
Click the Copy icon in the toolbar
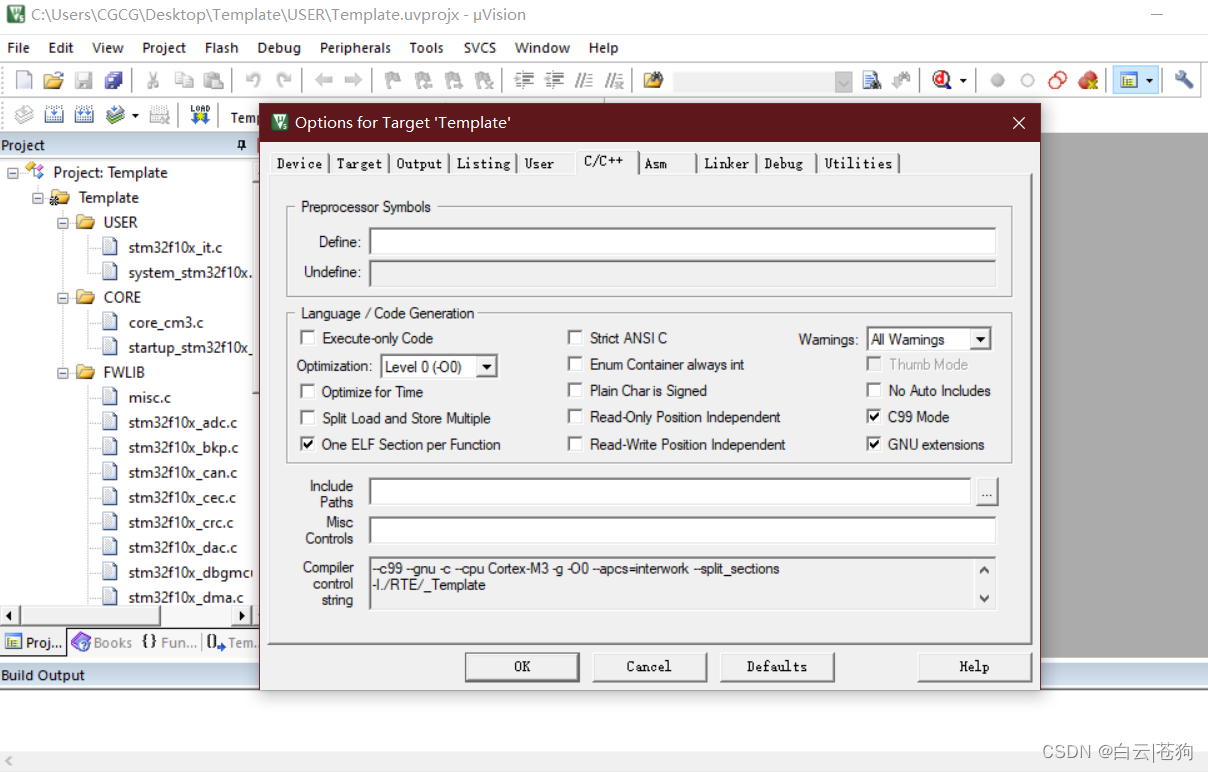coord(184,80)
